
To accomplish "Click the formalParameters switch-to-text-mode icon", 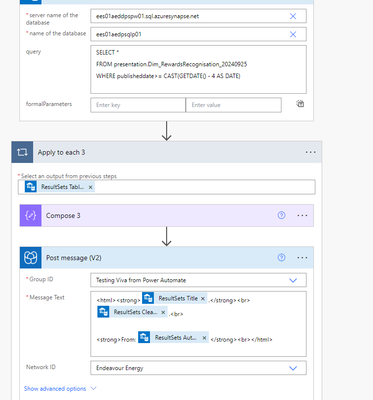I will point(300,104).
